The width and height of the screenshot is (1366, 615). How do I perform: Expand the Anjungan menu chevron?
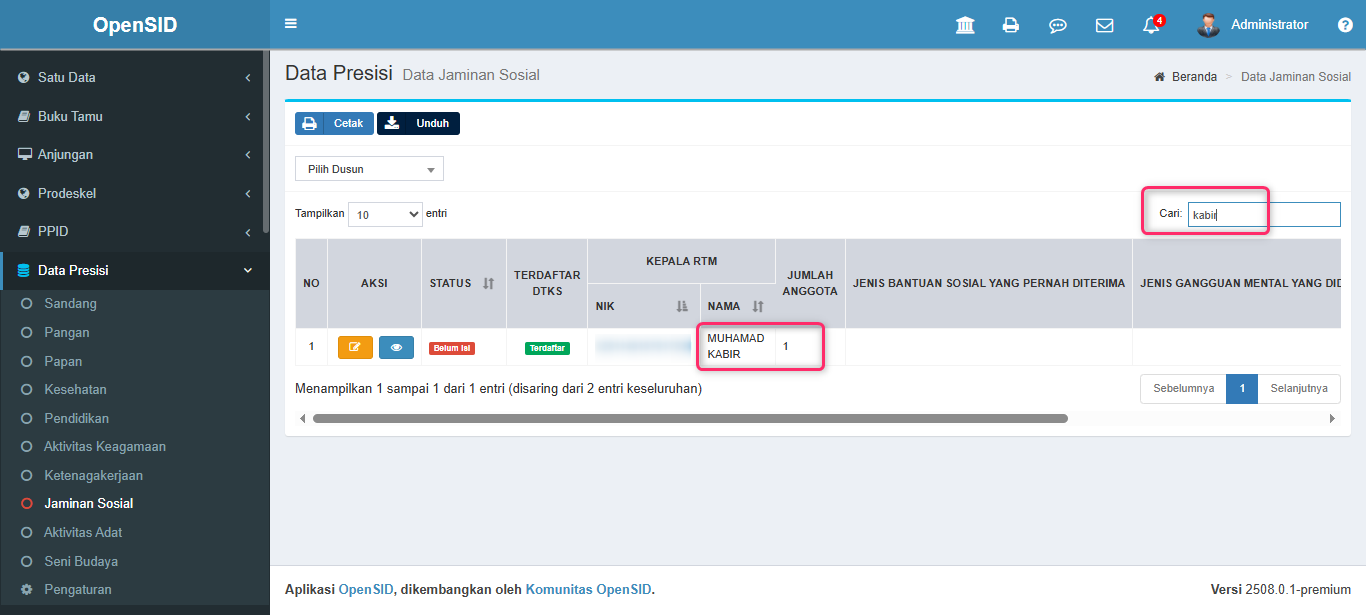click(x=247, y=155)
